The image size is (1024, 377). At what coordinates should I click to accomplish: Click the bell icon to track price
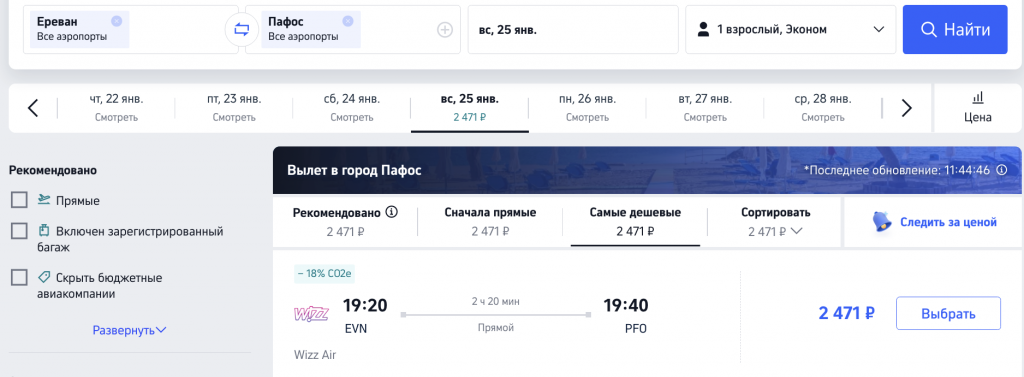[x=883, y=222]
